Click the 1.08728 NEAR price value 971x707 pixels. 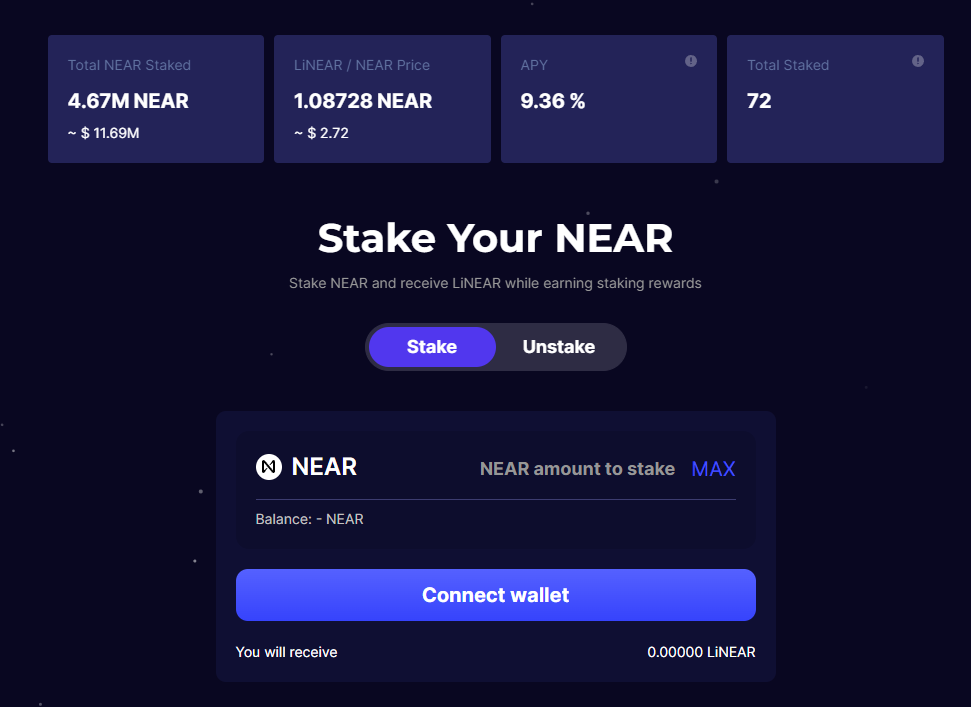[x=363, y=101]
